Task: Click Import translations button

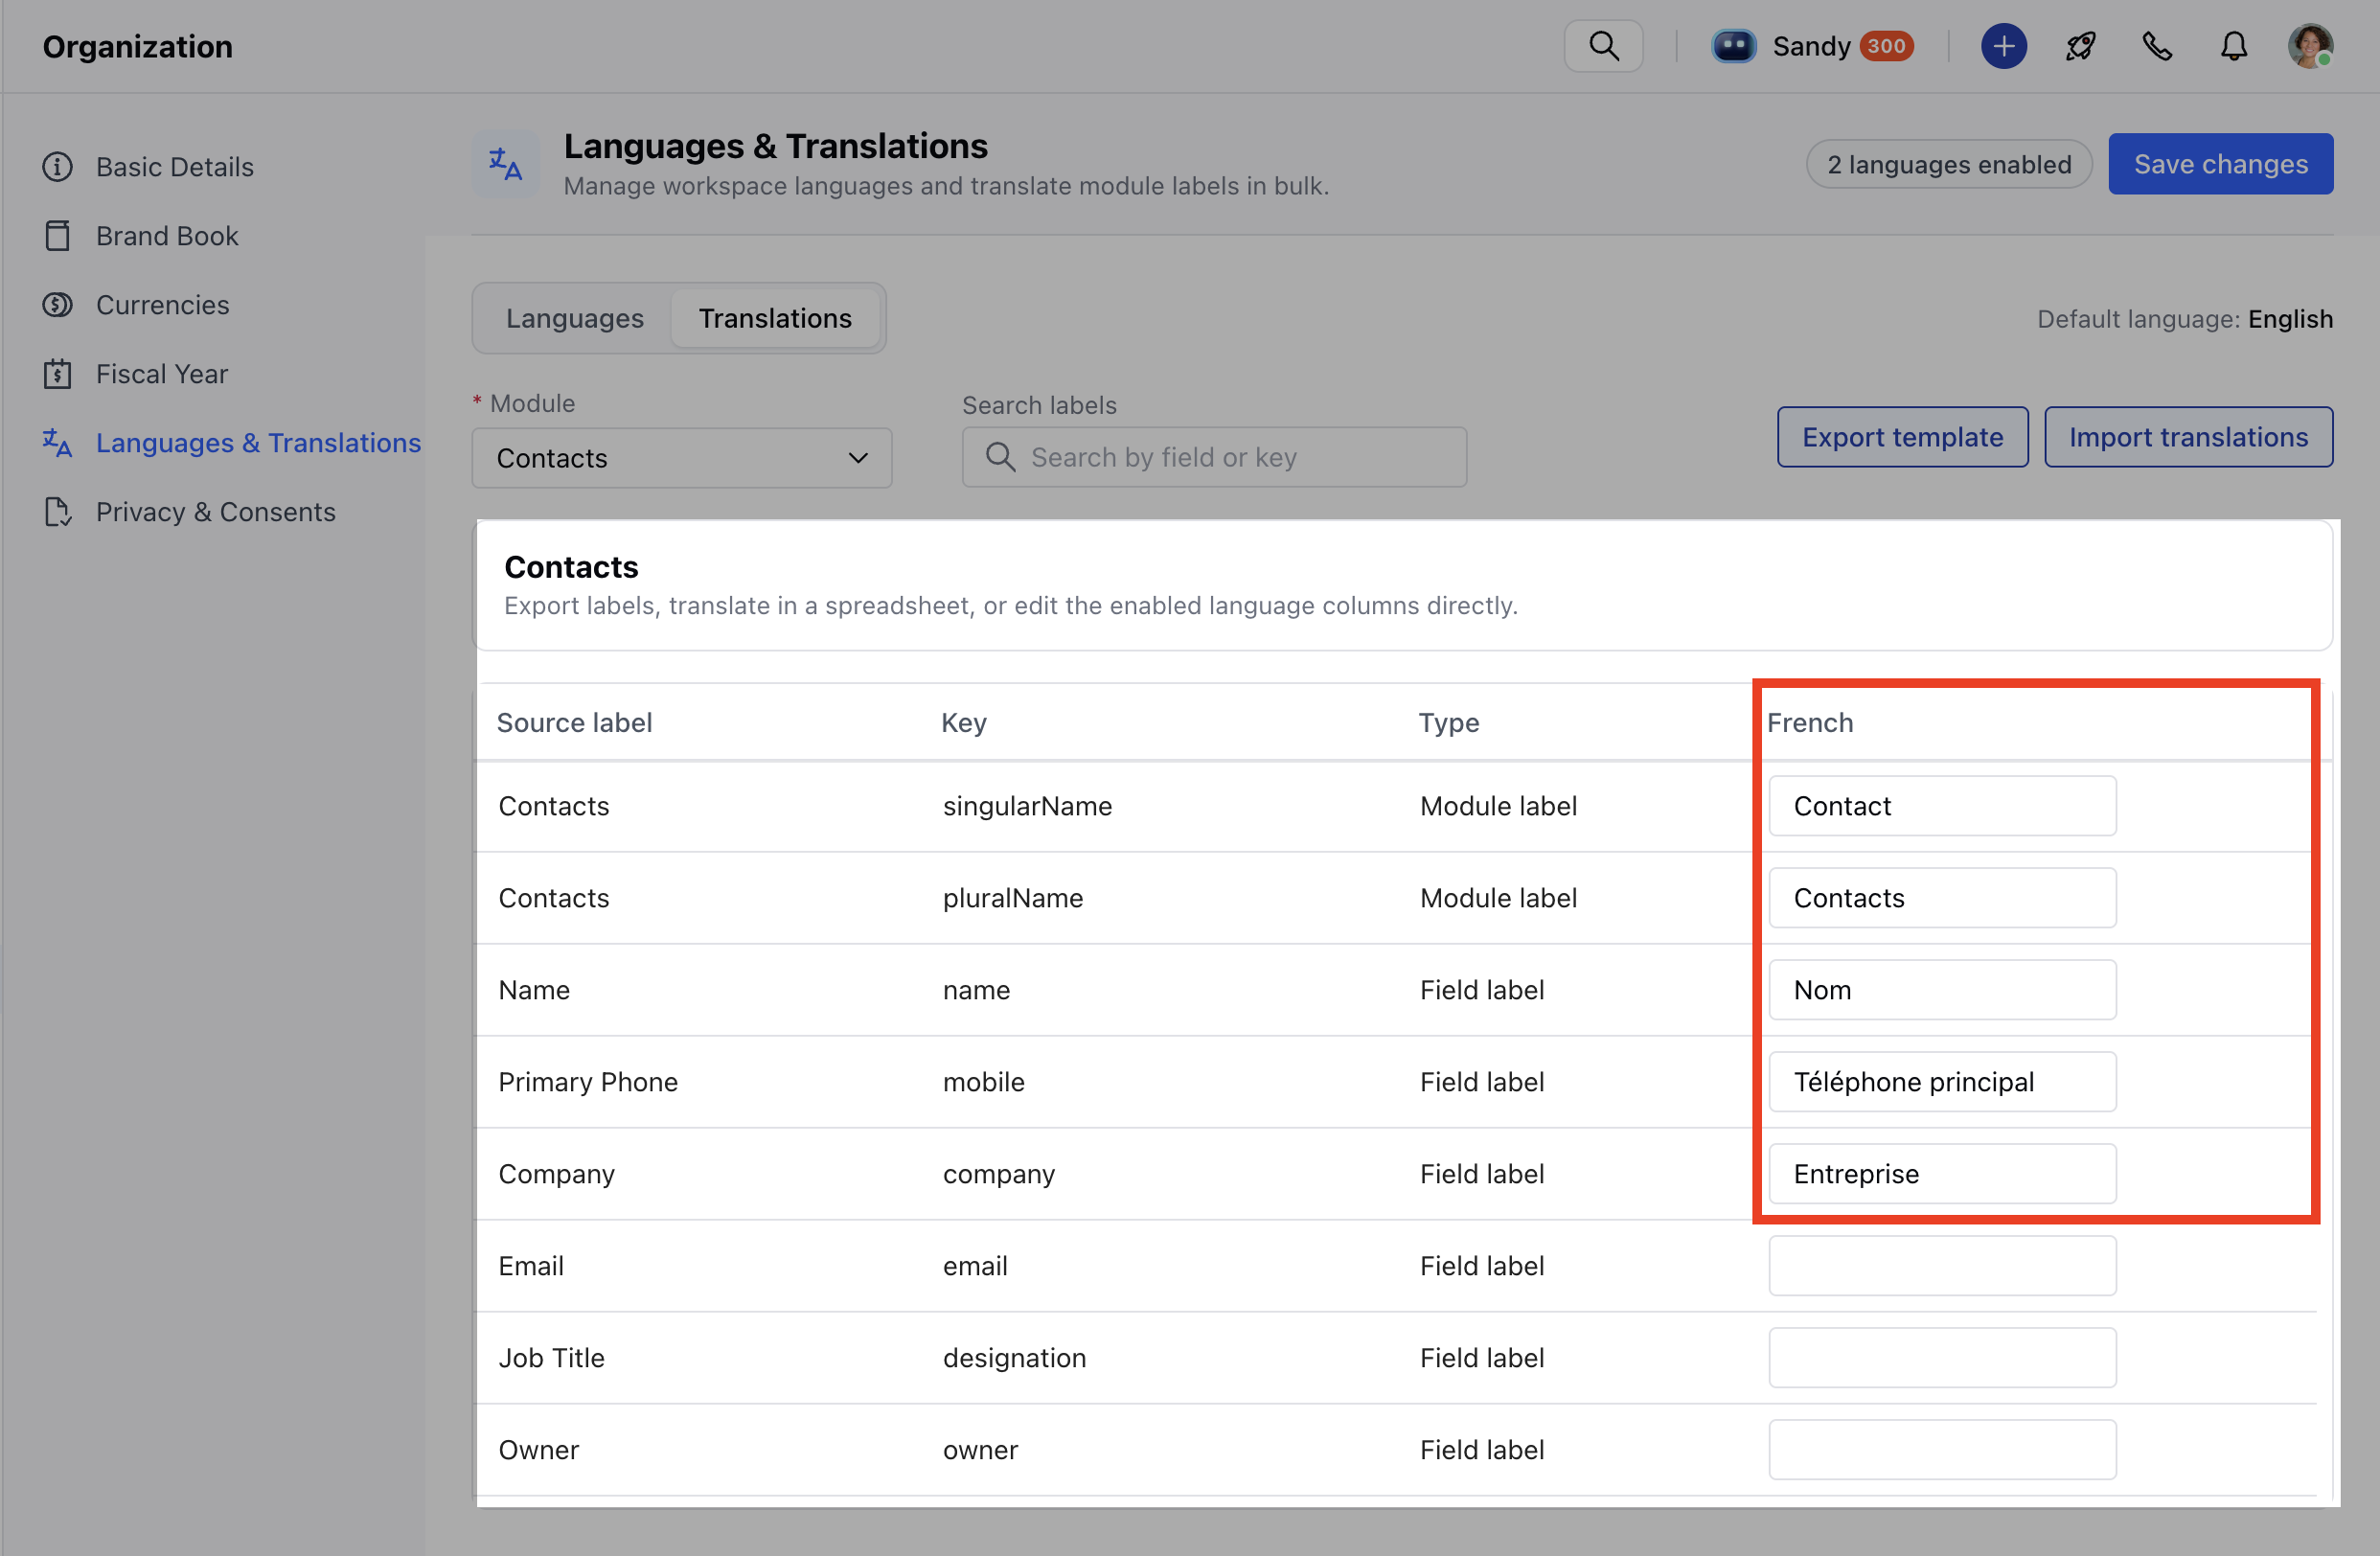Action: click(x=2188, y=437)
